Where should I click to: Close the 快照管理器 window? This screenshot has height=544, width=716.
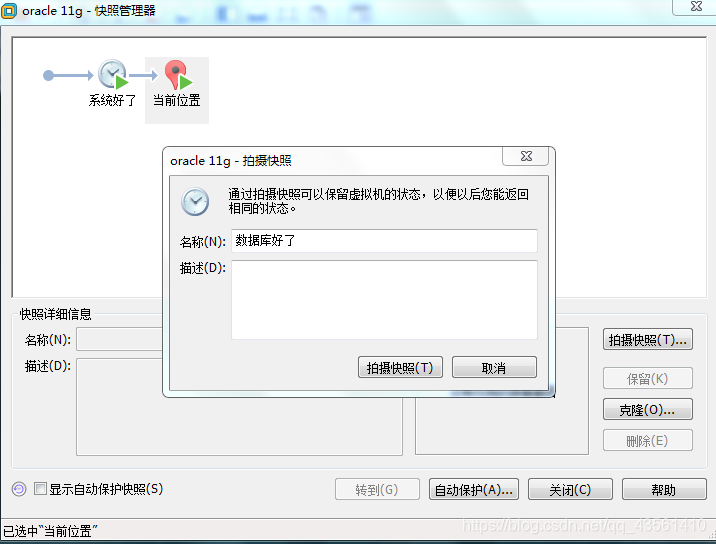(x=696, y=6)
